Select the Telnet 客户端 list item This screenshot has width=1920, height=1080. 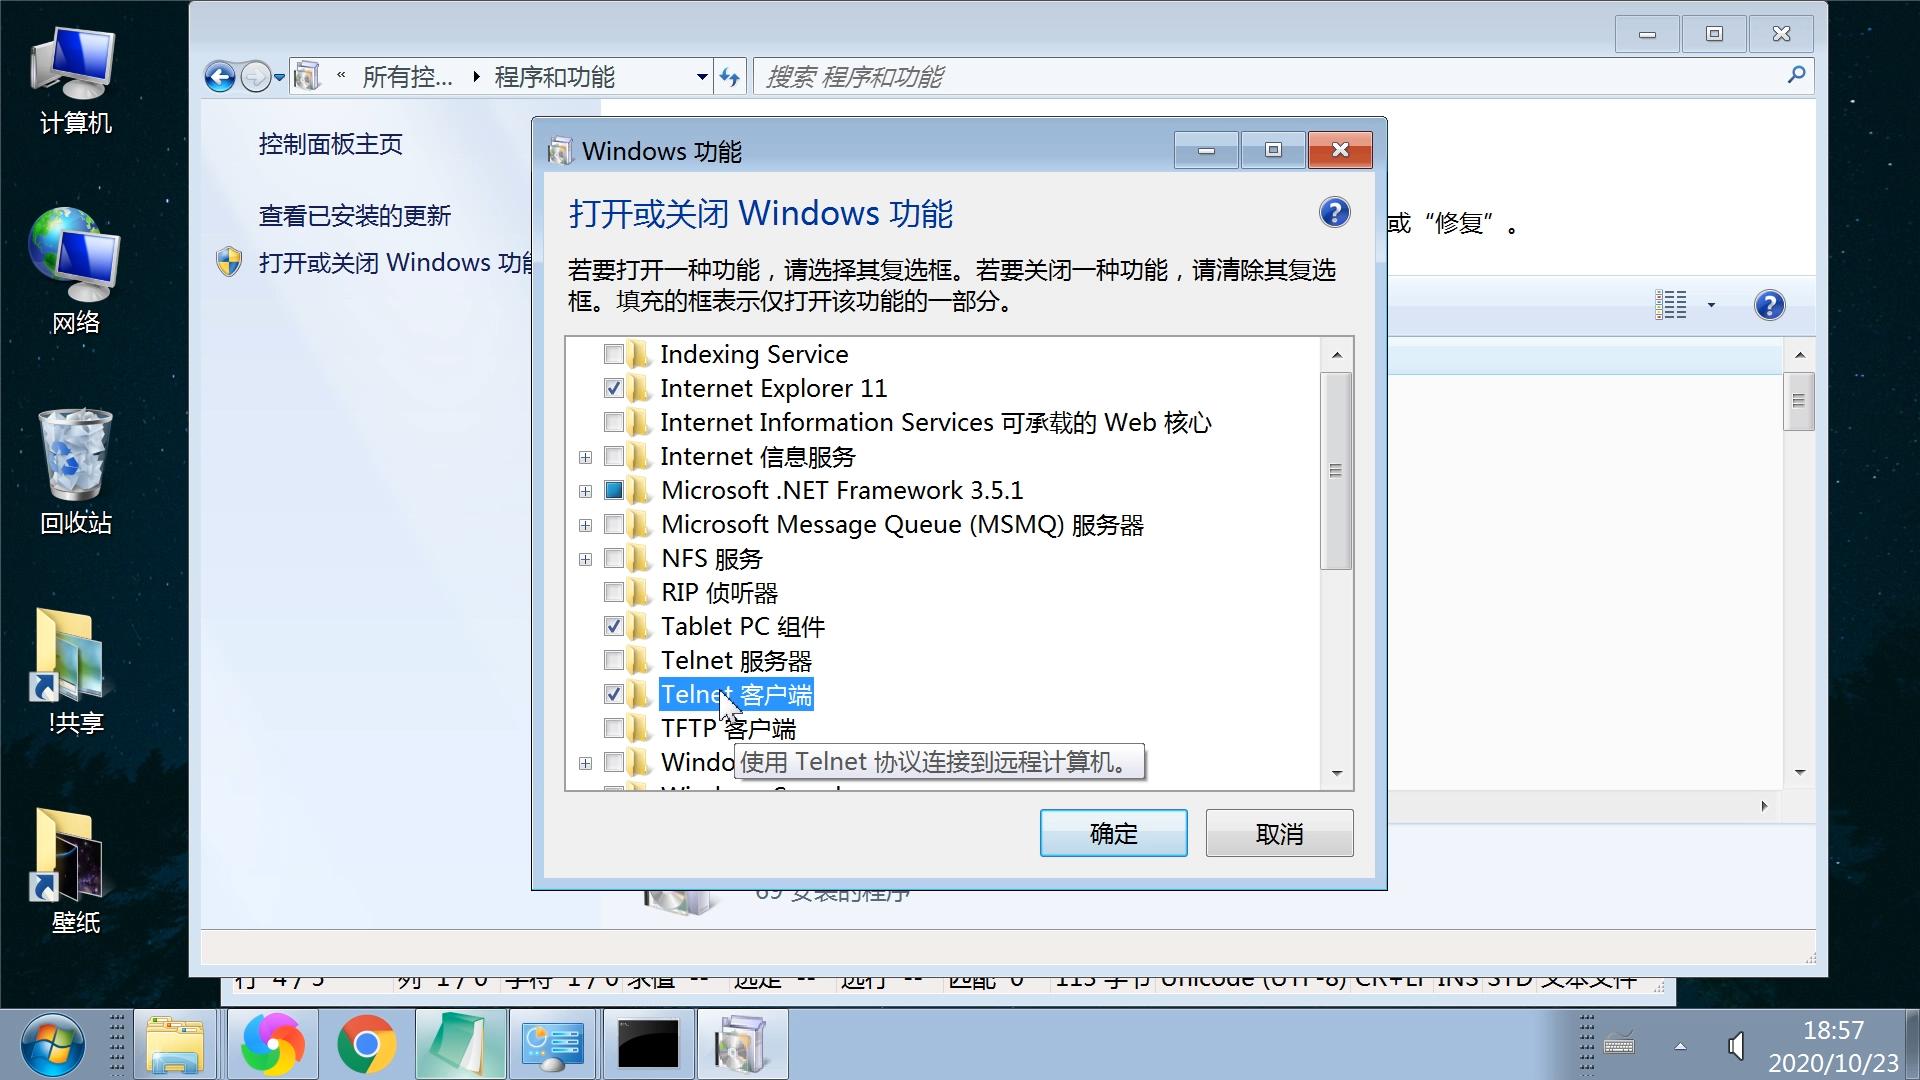pyautogui.click(x=736, y=694)
